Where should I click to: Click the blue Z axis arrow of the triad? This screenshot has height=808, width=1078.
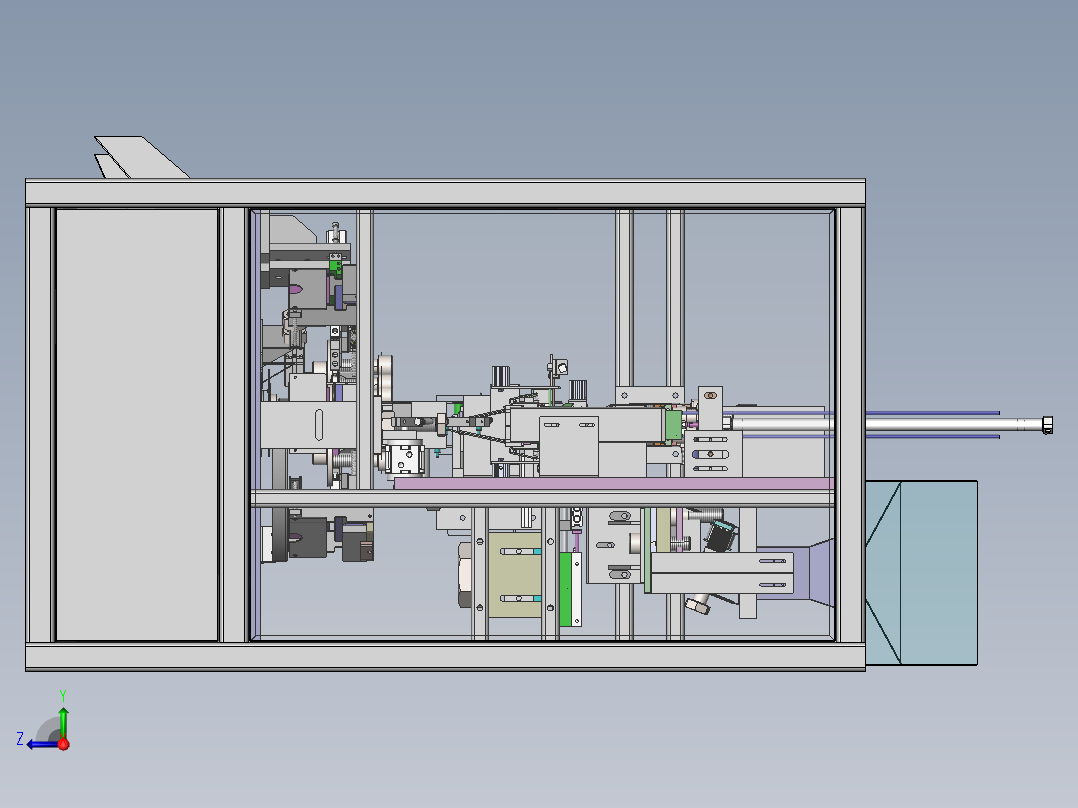[41, 744]
